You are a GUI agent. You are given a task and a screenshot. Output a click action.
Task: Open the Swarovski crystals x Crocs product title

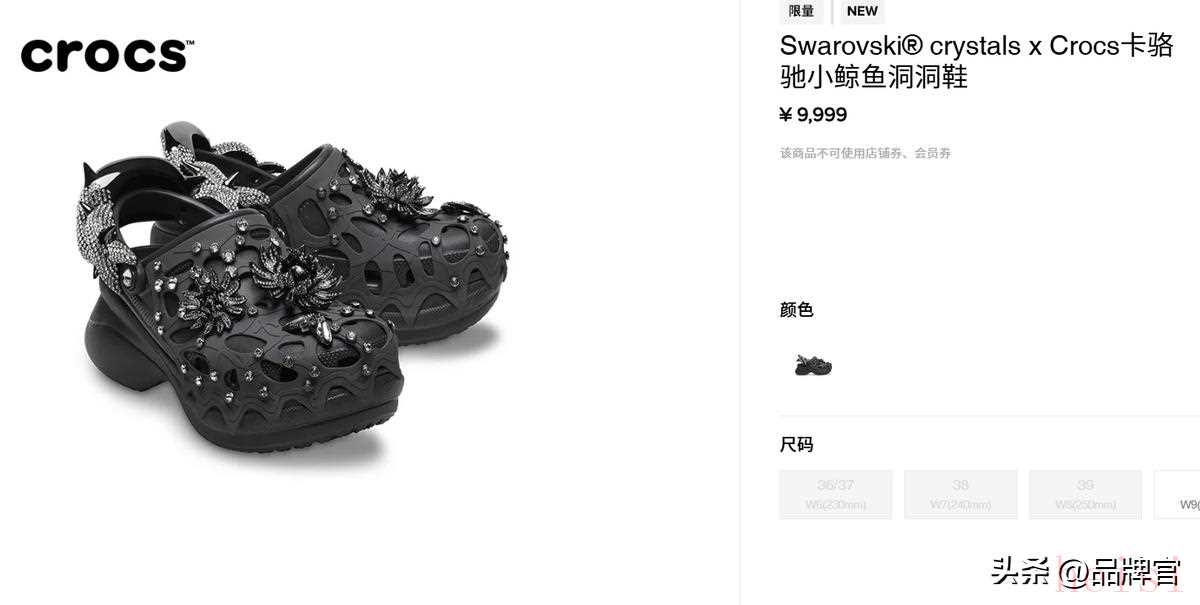[976, 61]
